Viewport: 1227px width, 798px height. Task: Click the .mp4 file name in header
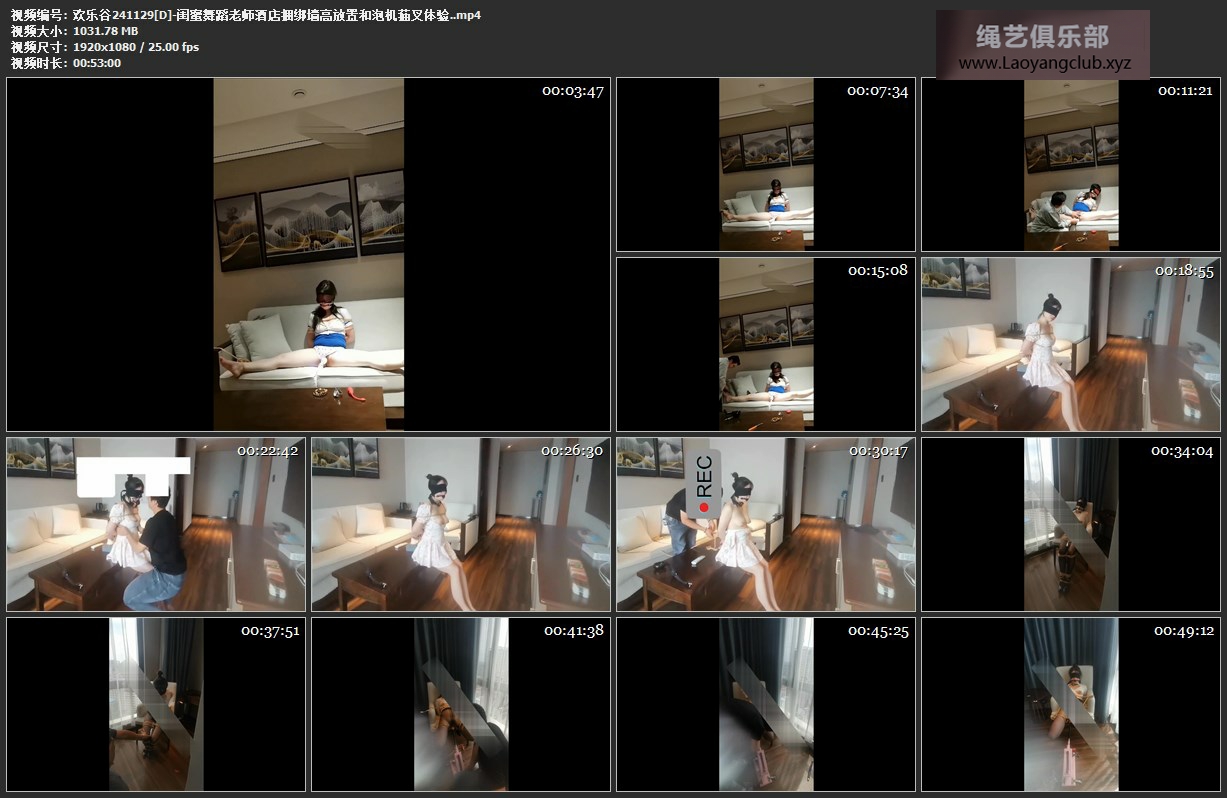(277, 15)
